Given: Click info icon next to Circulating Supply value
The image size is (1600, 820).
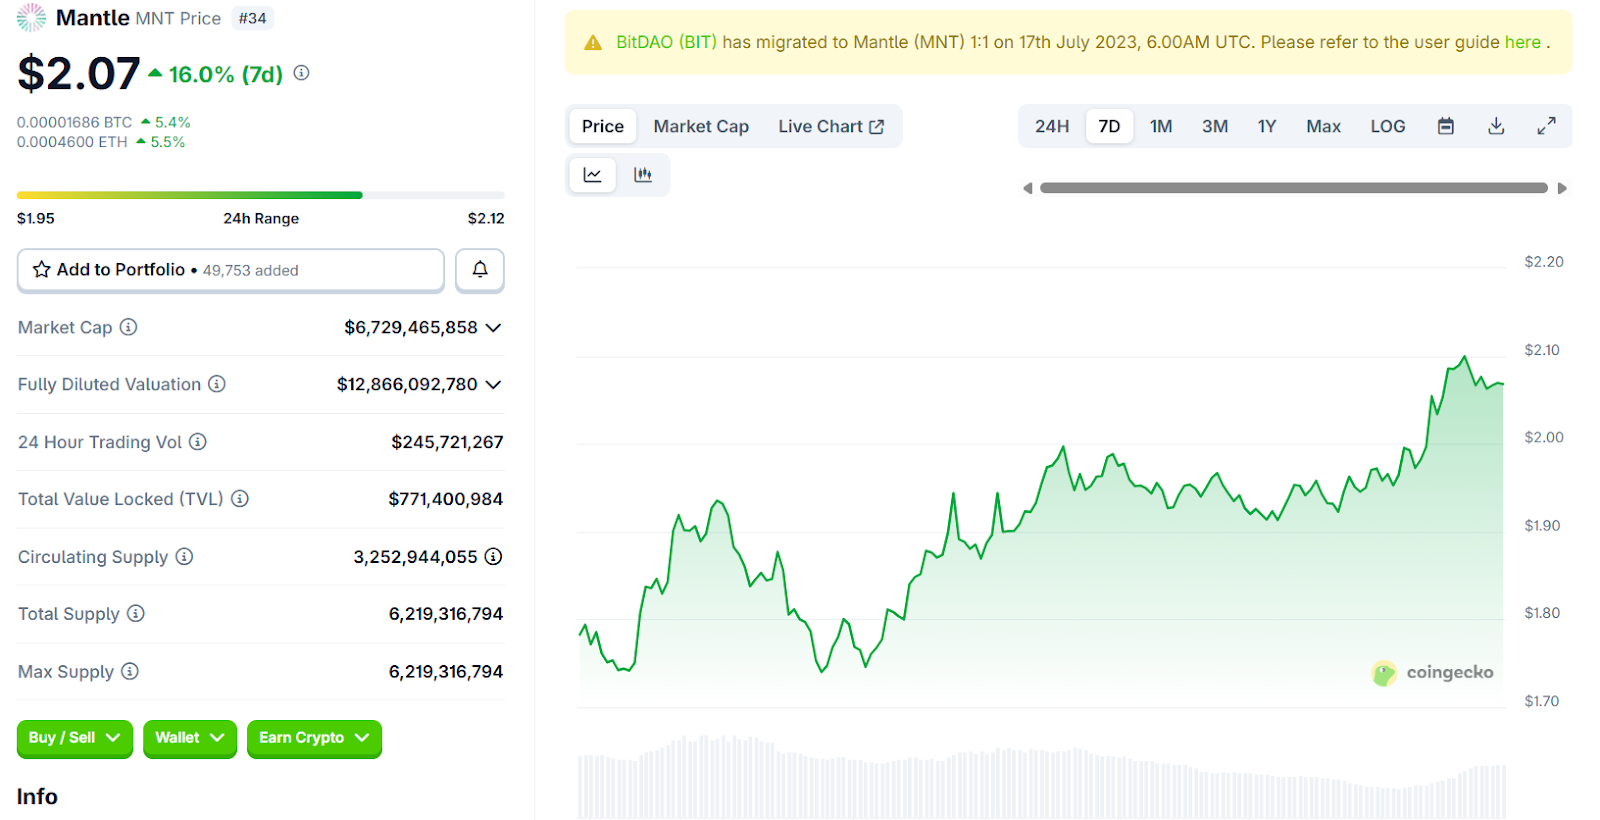Looking at the screenshot, I should pos(493,557).
